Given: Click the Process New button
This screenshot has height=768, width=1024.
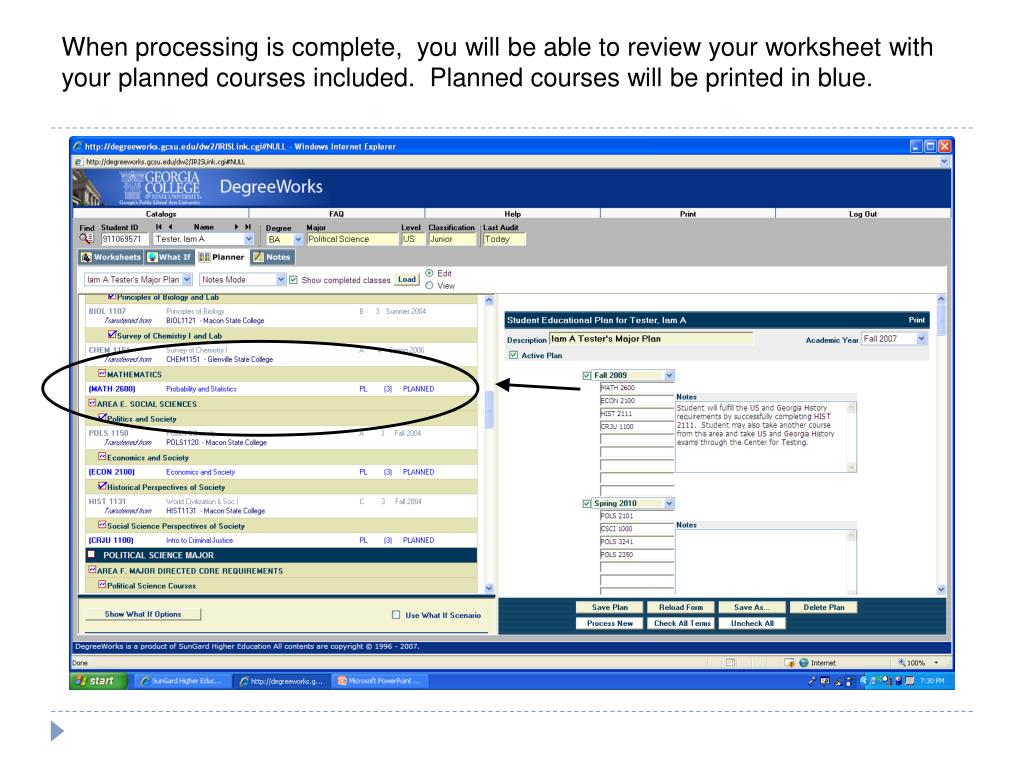Looking at the screenshot, I should 610,624.
